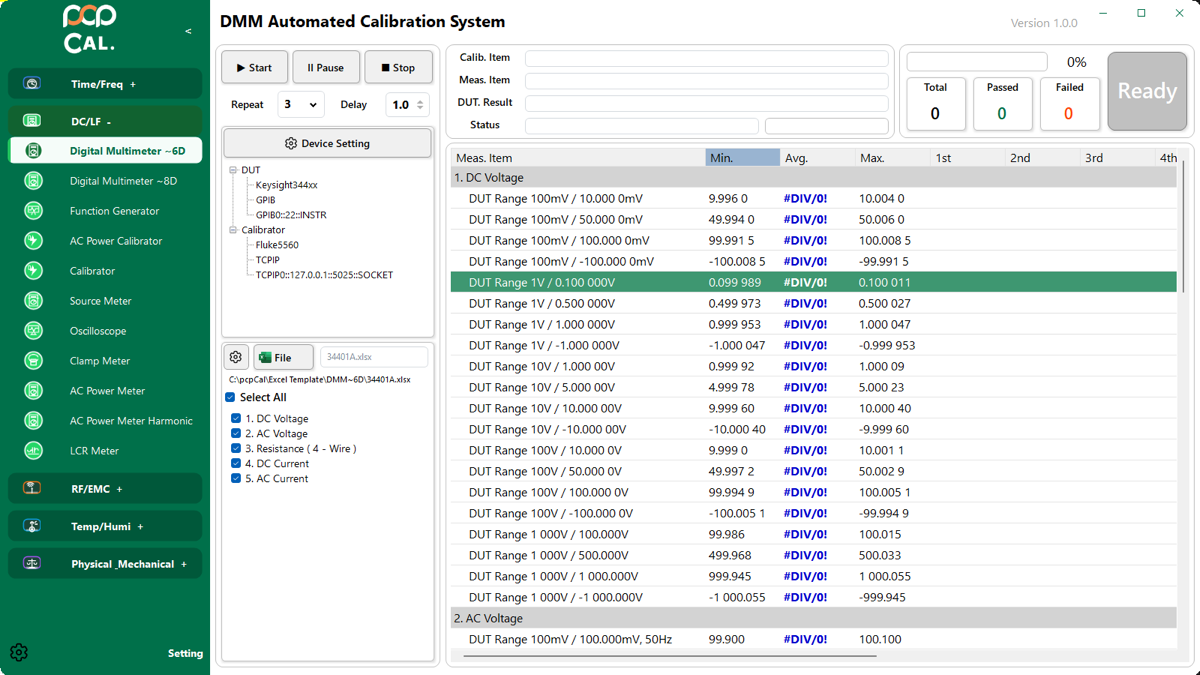Collapse the DUT tree node
The width and height of the screenshot is (1200, 675).
233,170
